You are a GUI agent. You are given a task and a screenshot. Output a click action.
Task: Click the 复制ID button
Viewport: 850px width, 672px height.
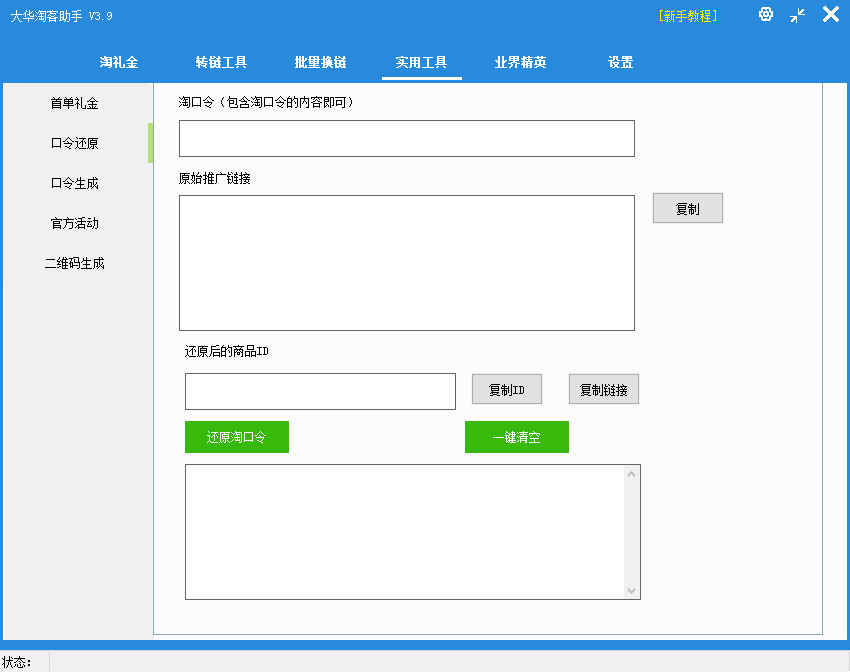point(507,389)
